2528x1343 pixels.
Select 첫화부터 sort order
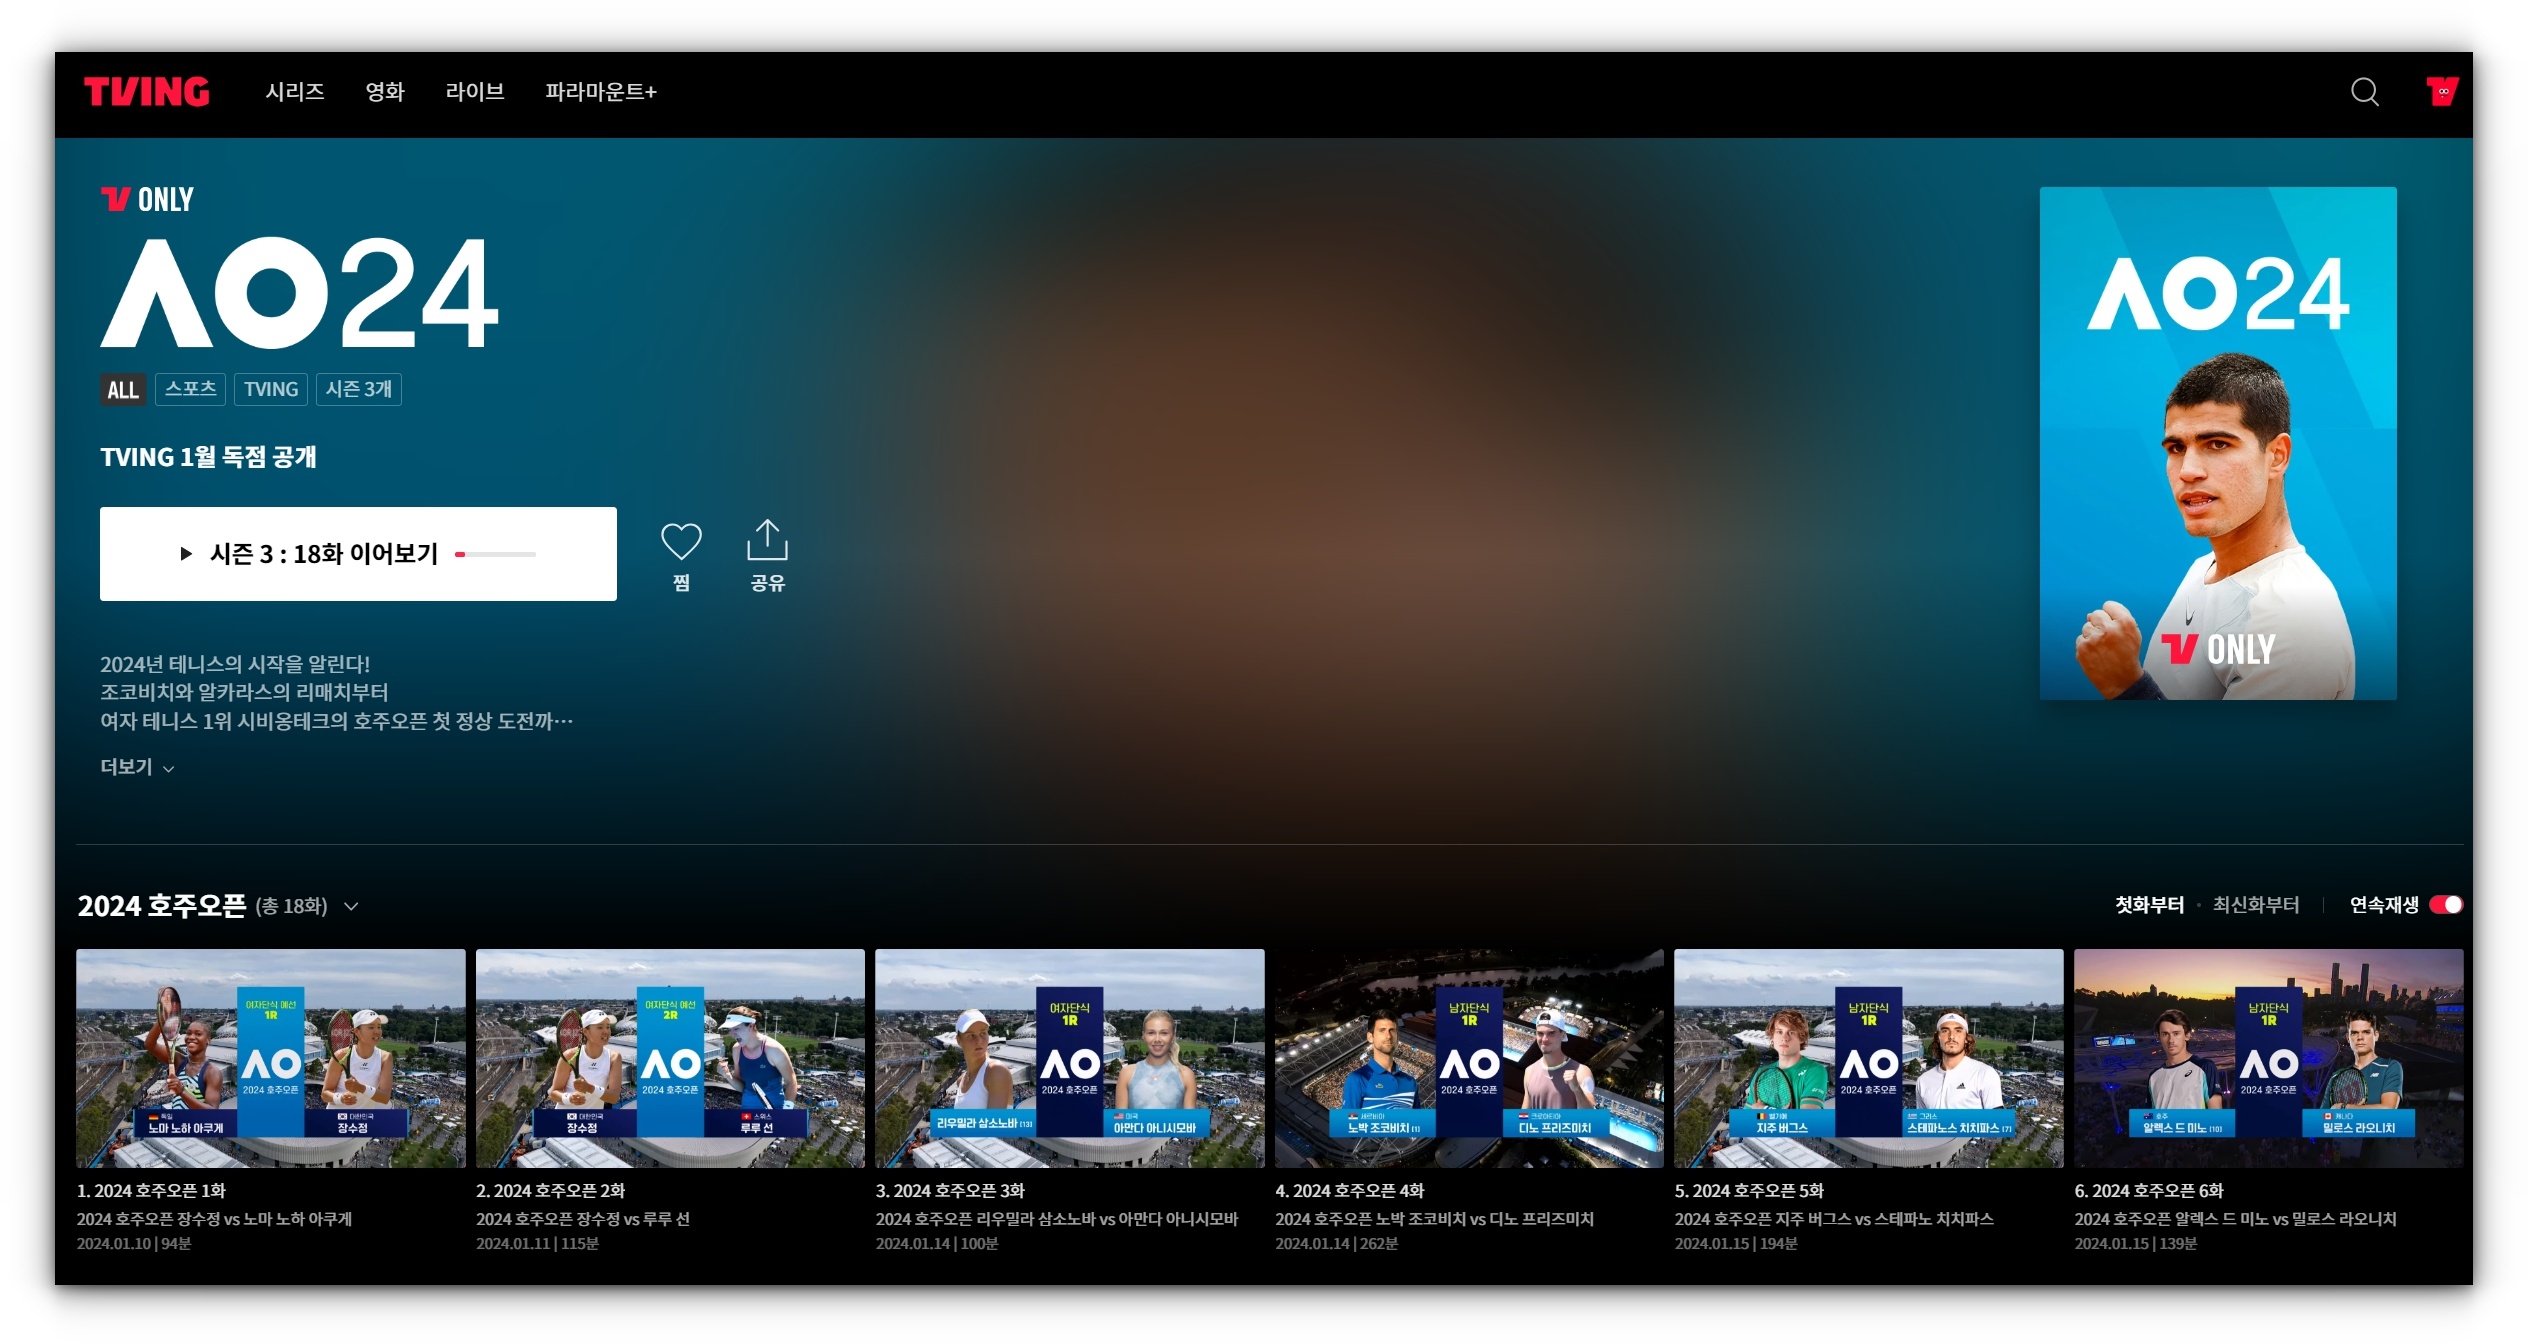[x=2148, y=905]
